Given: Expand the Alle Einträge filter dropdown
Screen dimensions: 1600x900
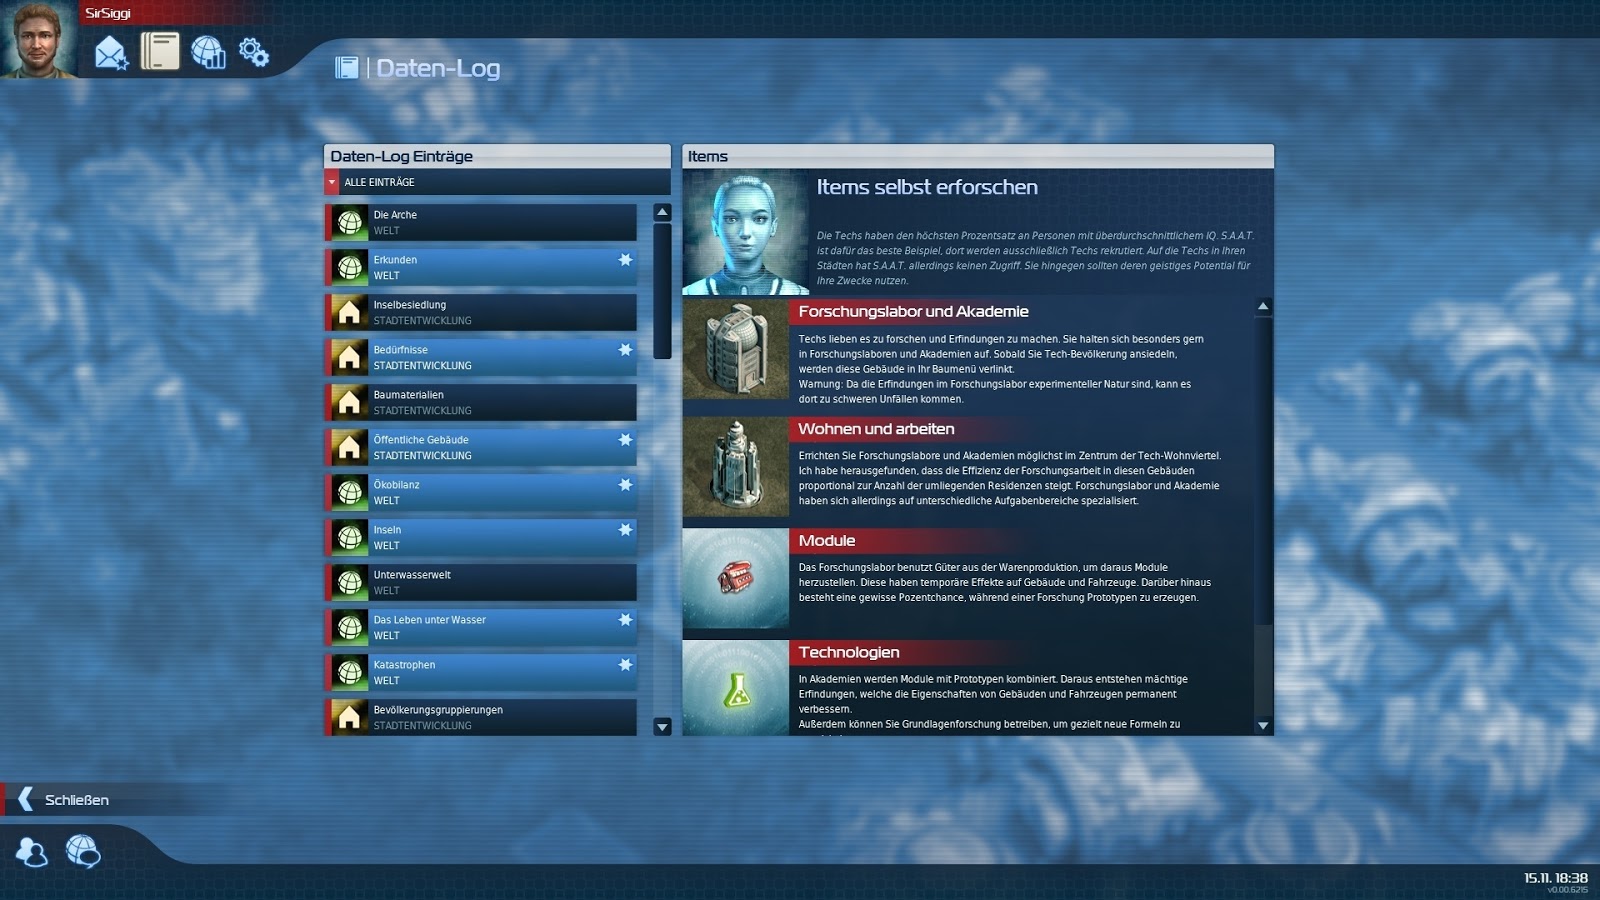Looking at the screenshot, I should [333, 182].
